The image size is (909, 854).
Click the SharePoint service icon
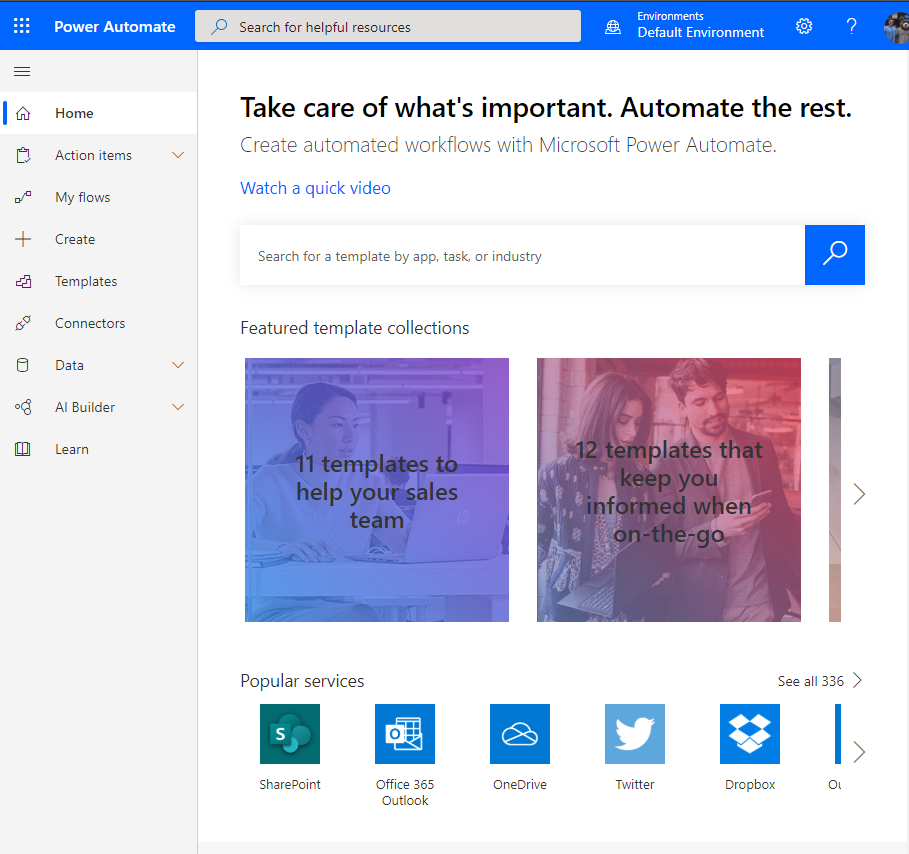289,733
